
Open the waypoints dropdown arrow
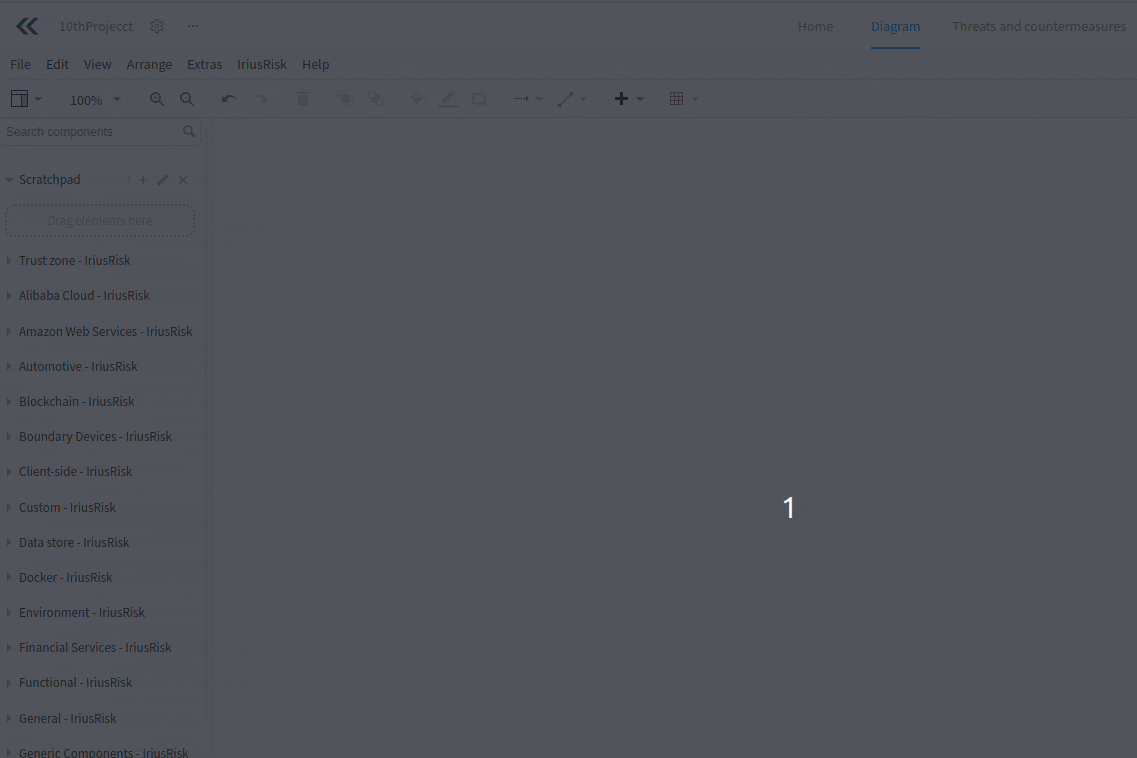[x=583, y=99]
